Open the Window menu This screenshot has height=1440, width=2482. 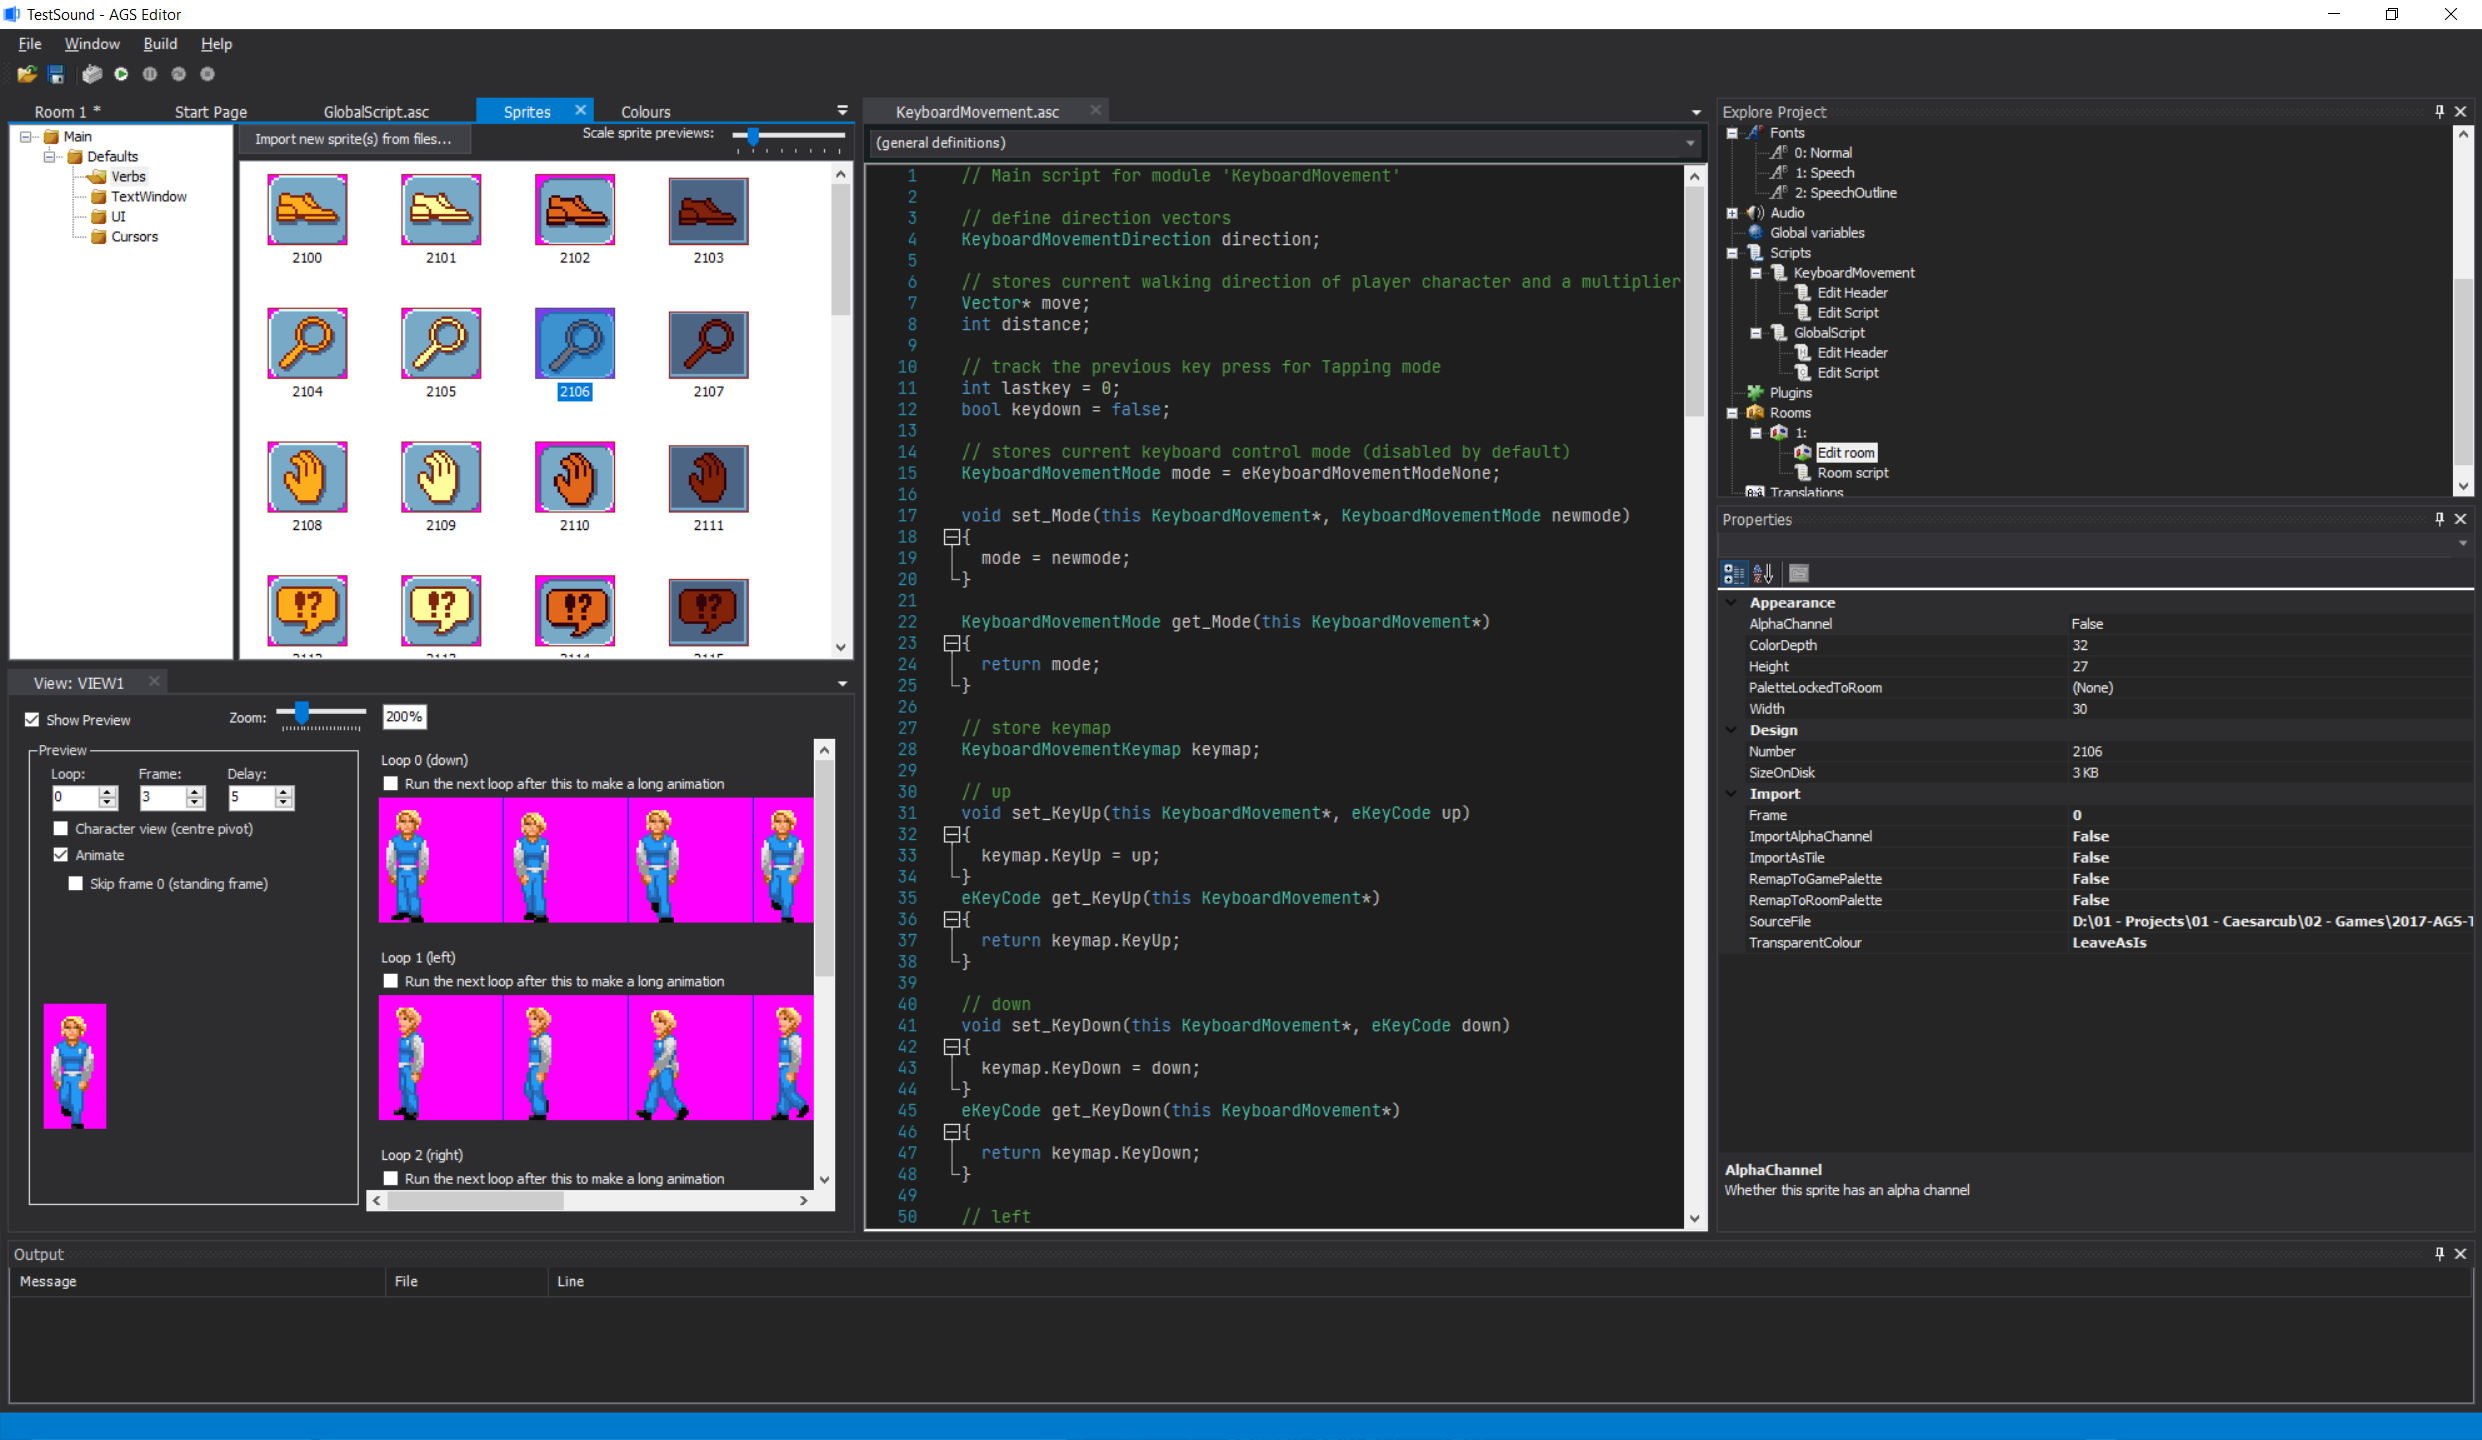coord(92,43)
